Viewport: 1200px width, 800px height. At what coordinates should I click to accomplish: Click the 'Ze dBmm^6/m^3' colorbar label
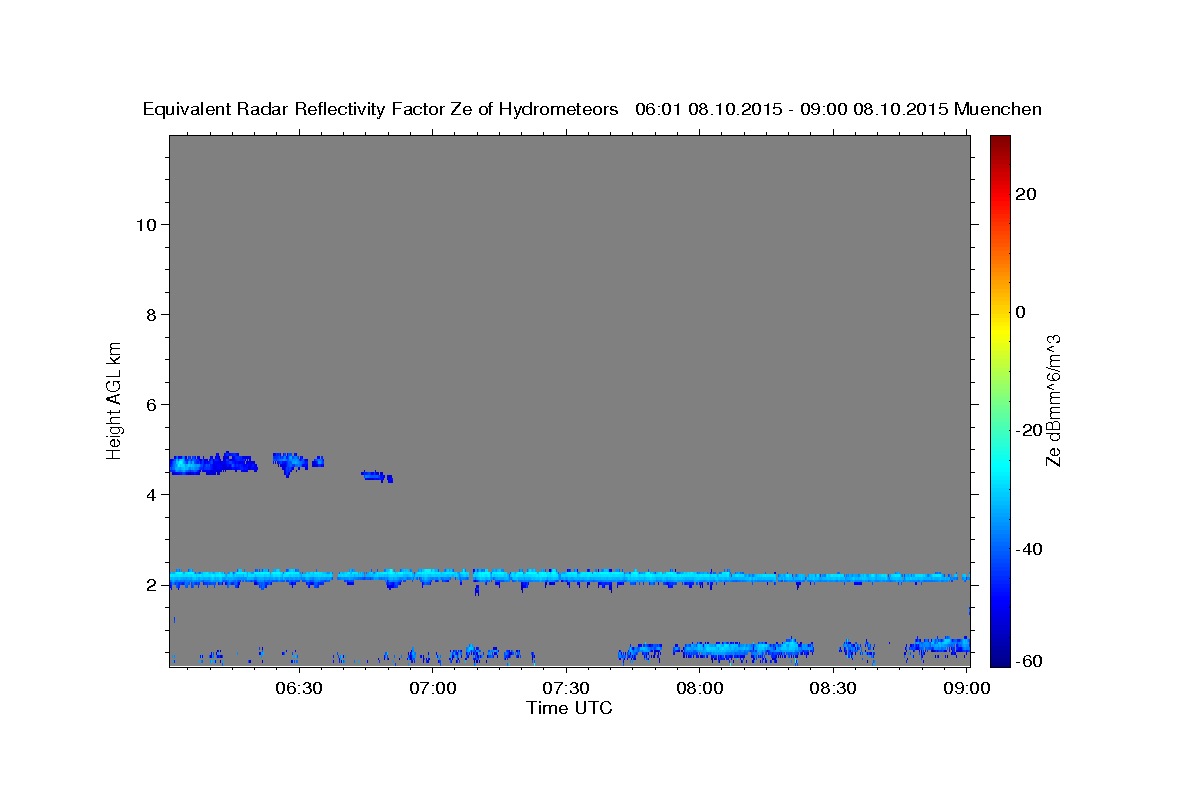click(1053, 399)
